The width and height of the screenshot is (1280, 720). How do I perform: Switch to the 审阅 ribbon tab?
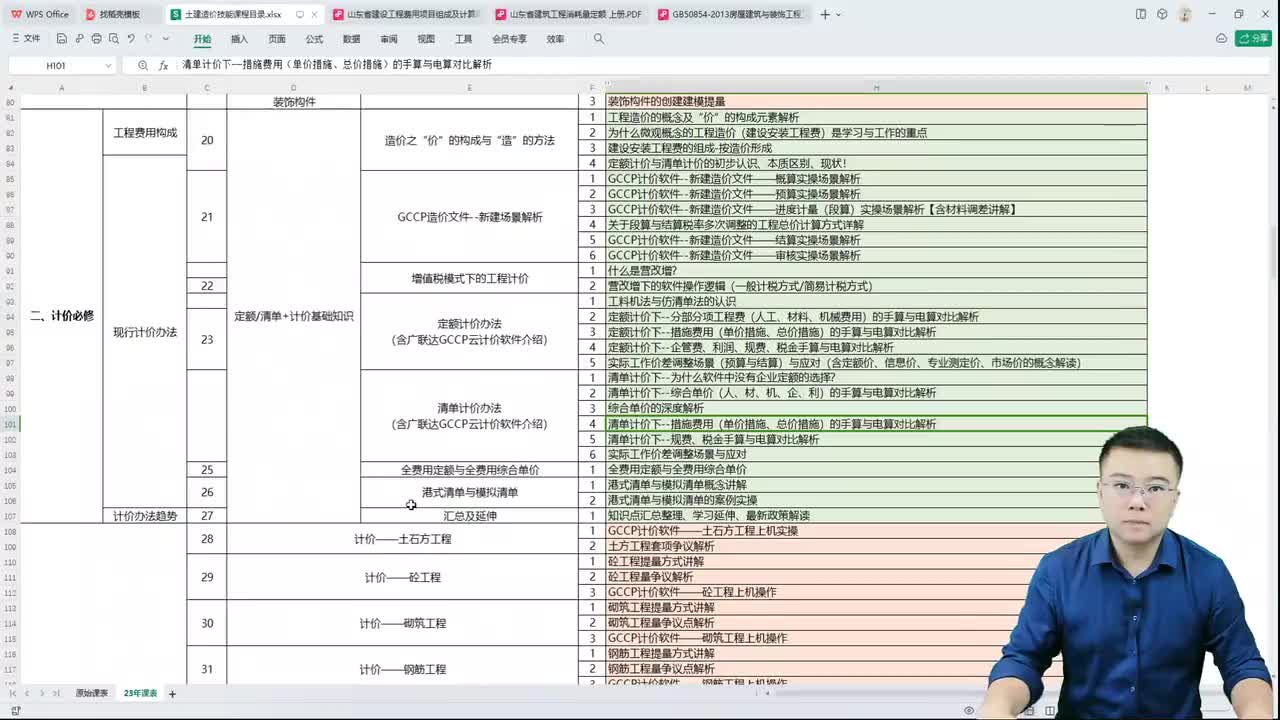click(389, 38)
